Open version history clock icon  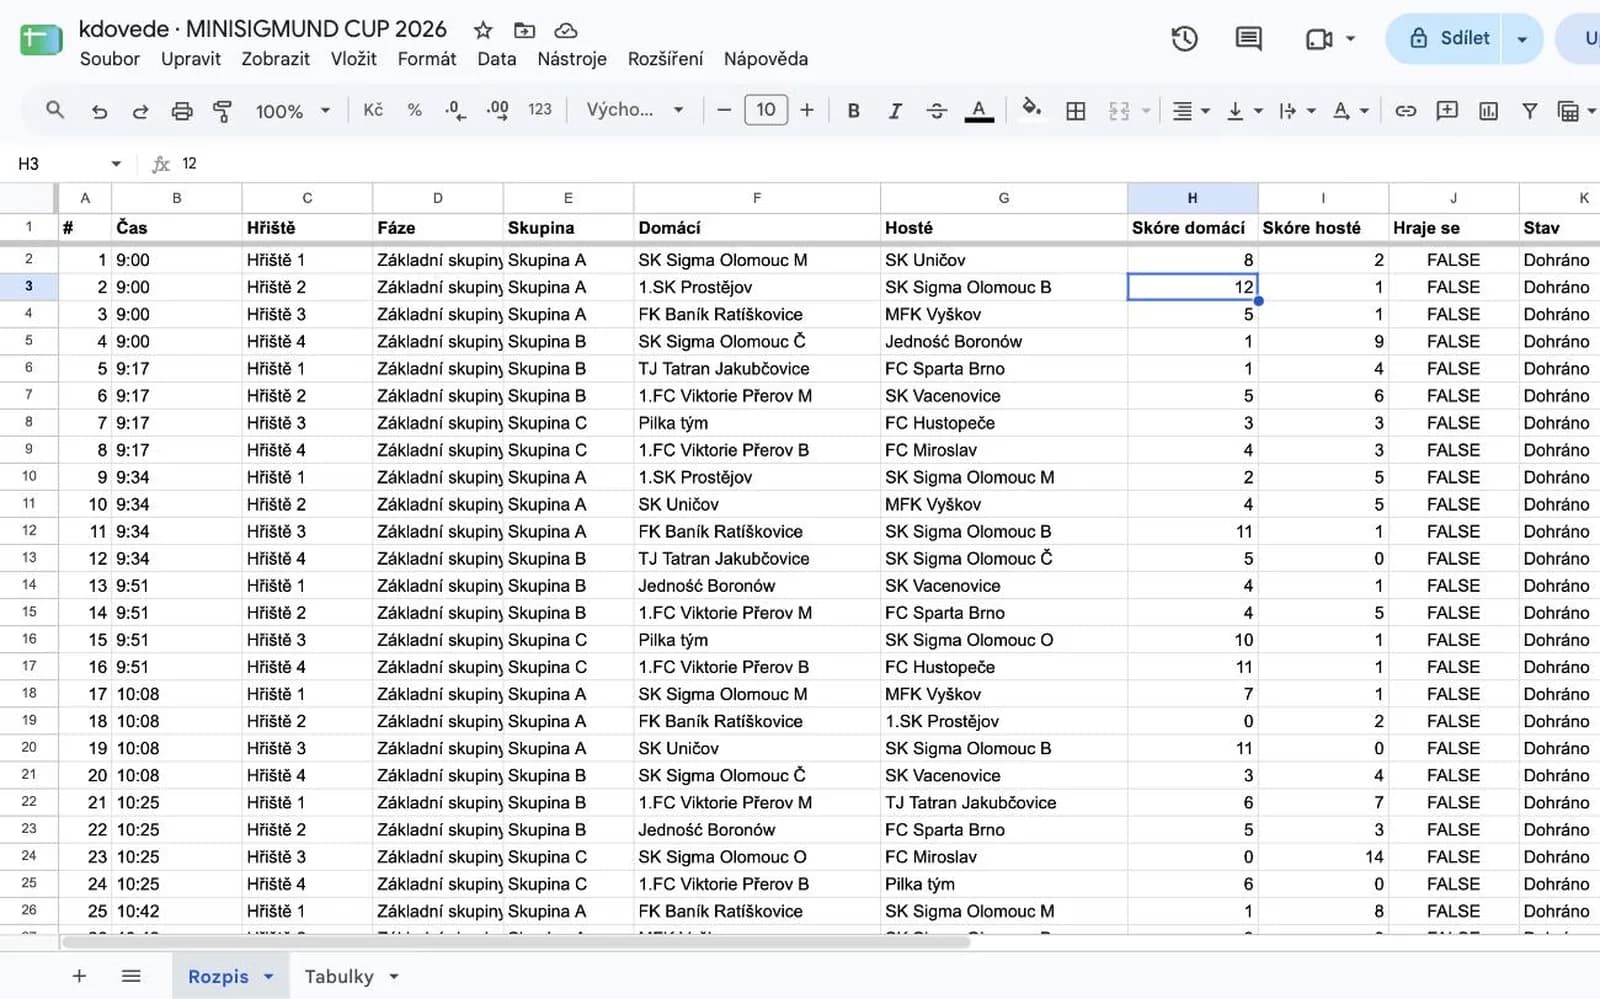click(1185, 39)
